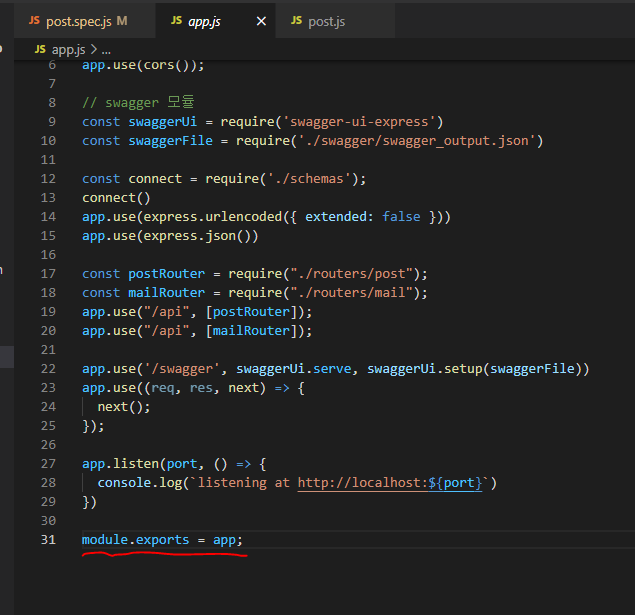The image size is (635, 615).
Task: Switch to the post.spec.js tab
Action: pyautogui.click(x=84, y=21)
